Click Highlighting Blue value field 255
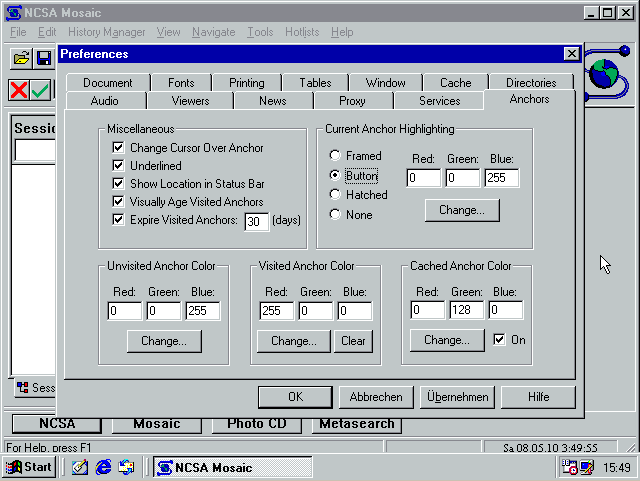The width and height of the screenshot is (640, 481). (502, 178)
